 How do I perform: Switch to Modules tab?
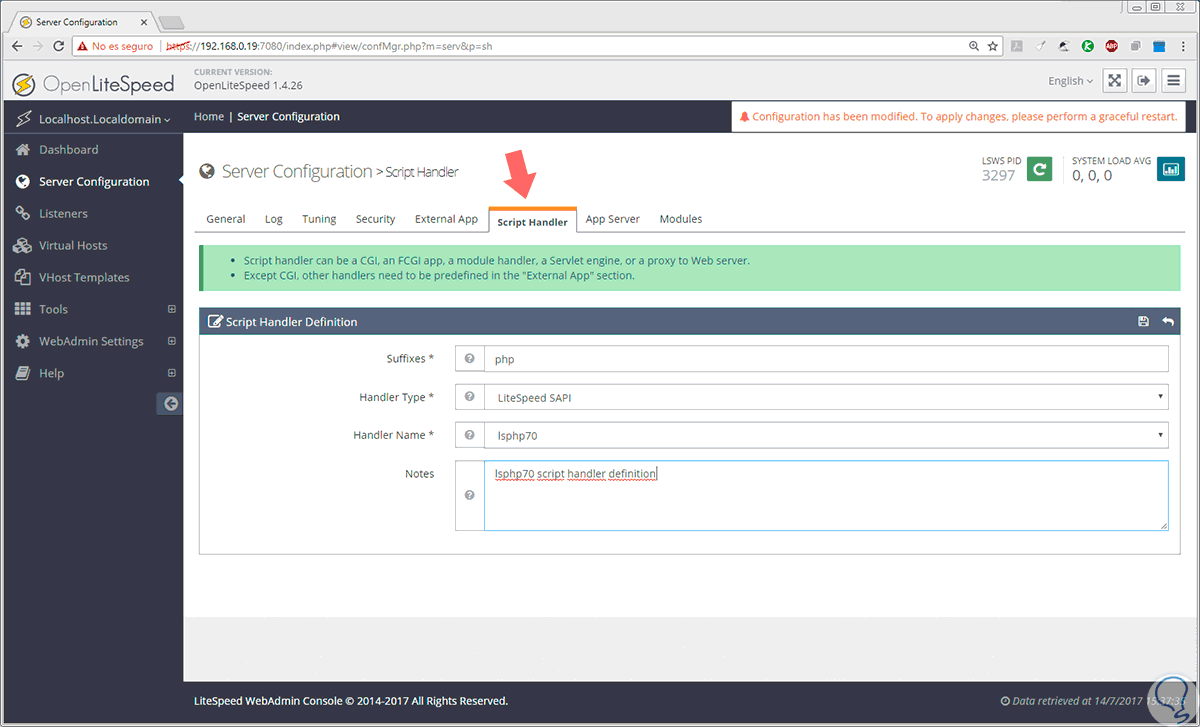coord(681,219)
